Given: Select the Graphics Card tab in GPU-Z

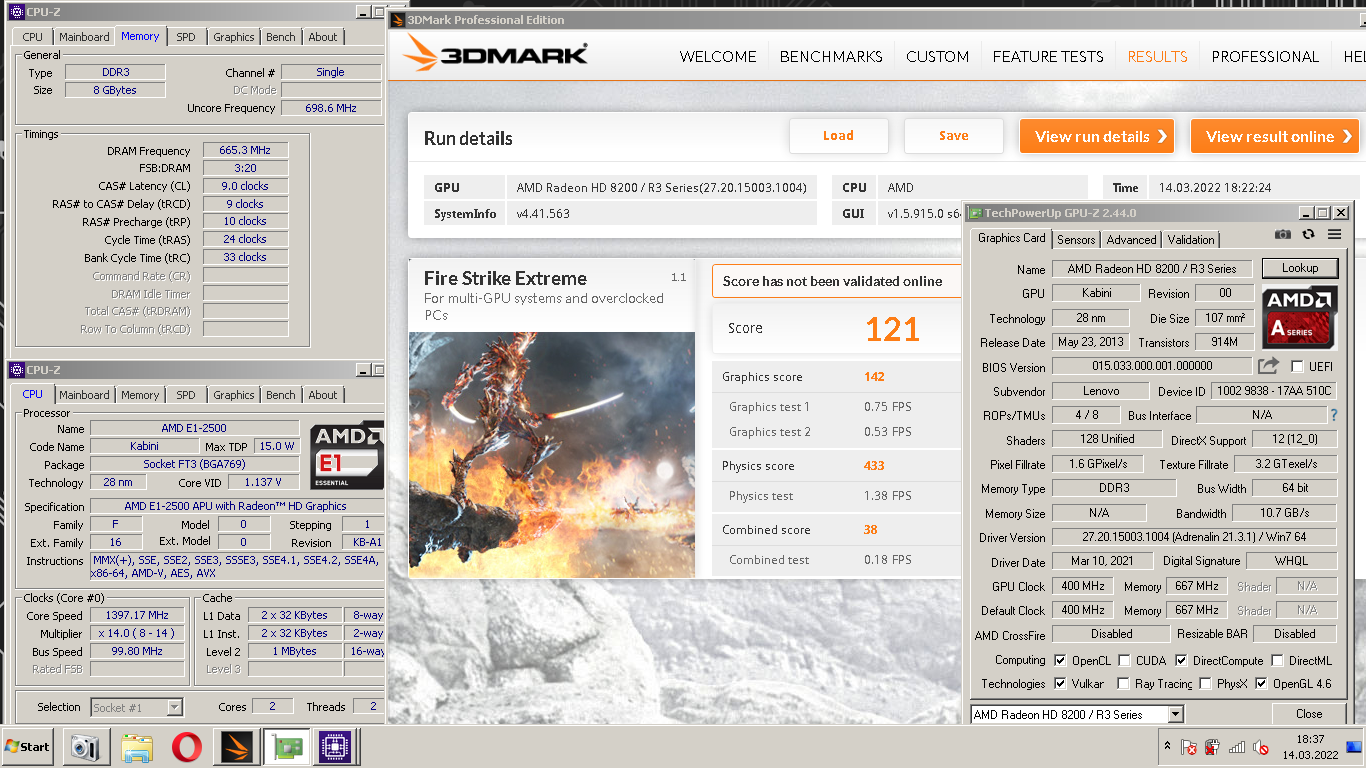Looking at the screenshot, I should pos(1011,238).
